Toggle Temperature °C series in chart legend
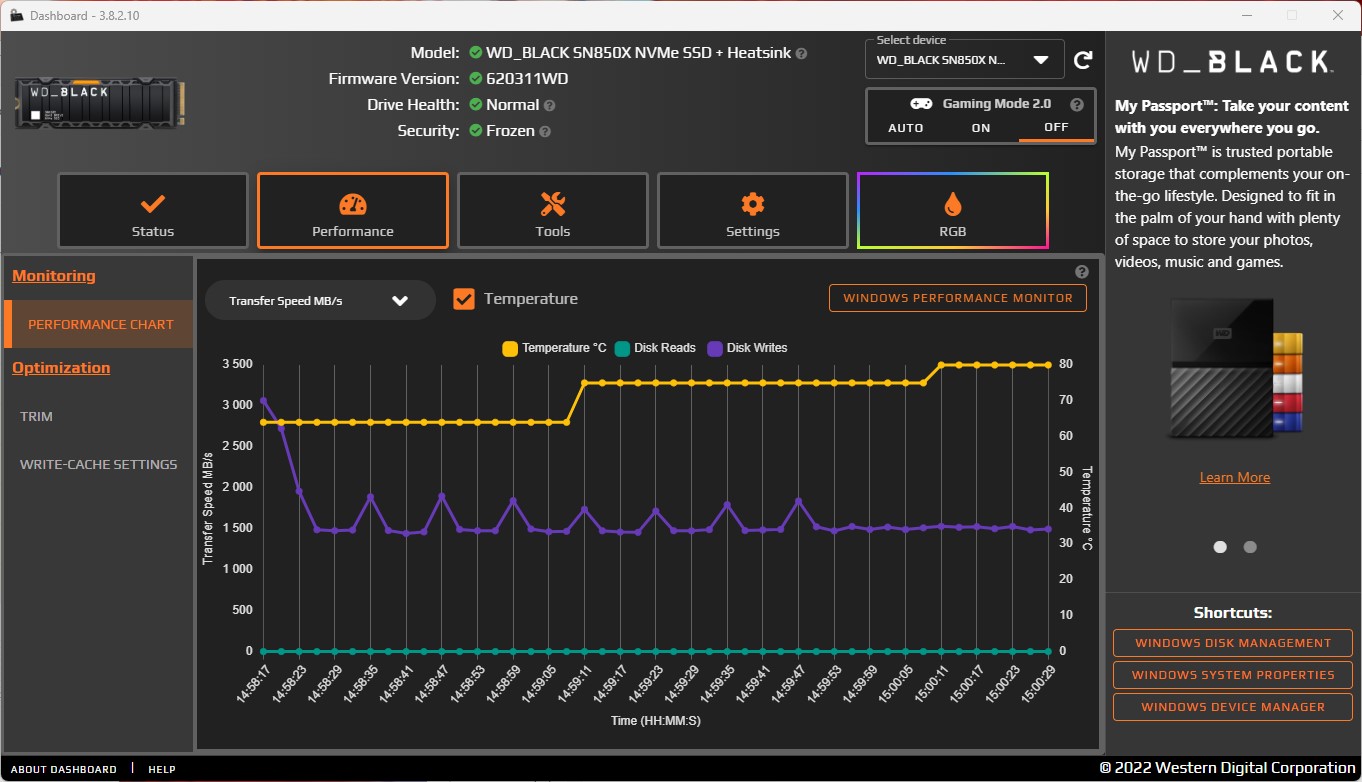 click(x=555, y=348)
